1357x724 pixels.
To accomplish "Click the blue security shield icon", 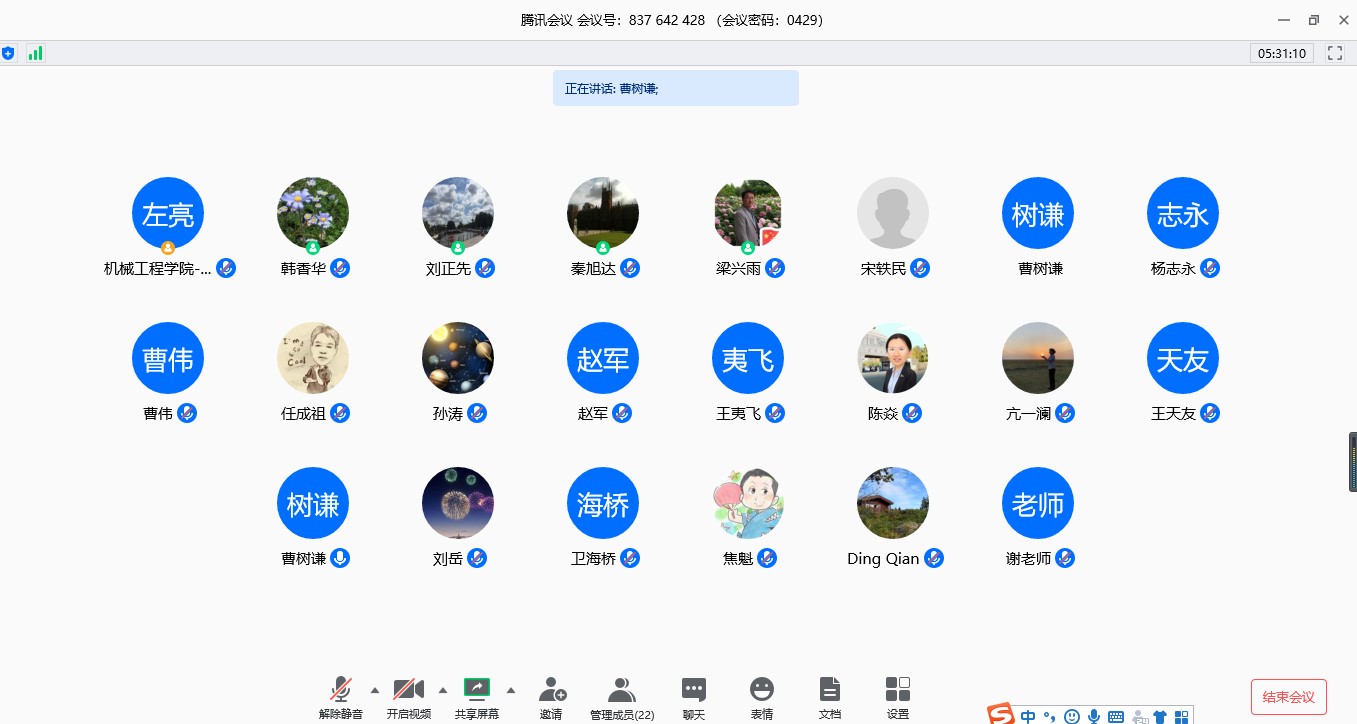I will pyautogui.click(x=8, y=53).
